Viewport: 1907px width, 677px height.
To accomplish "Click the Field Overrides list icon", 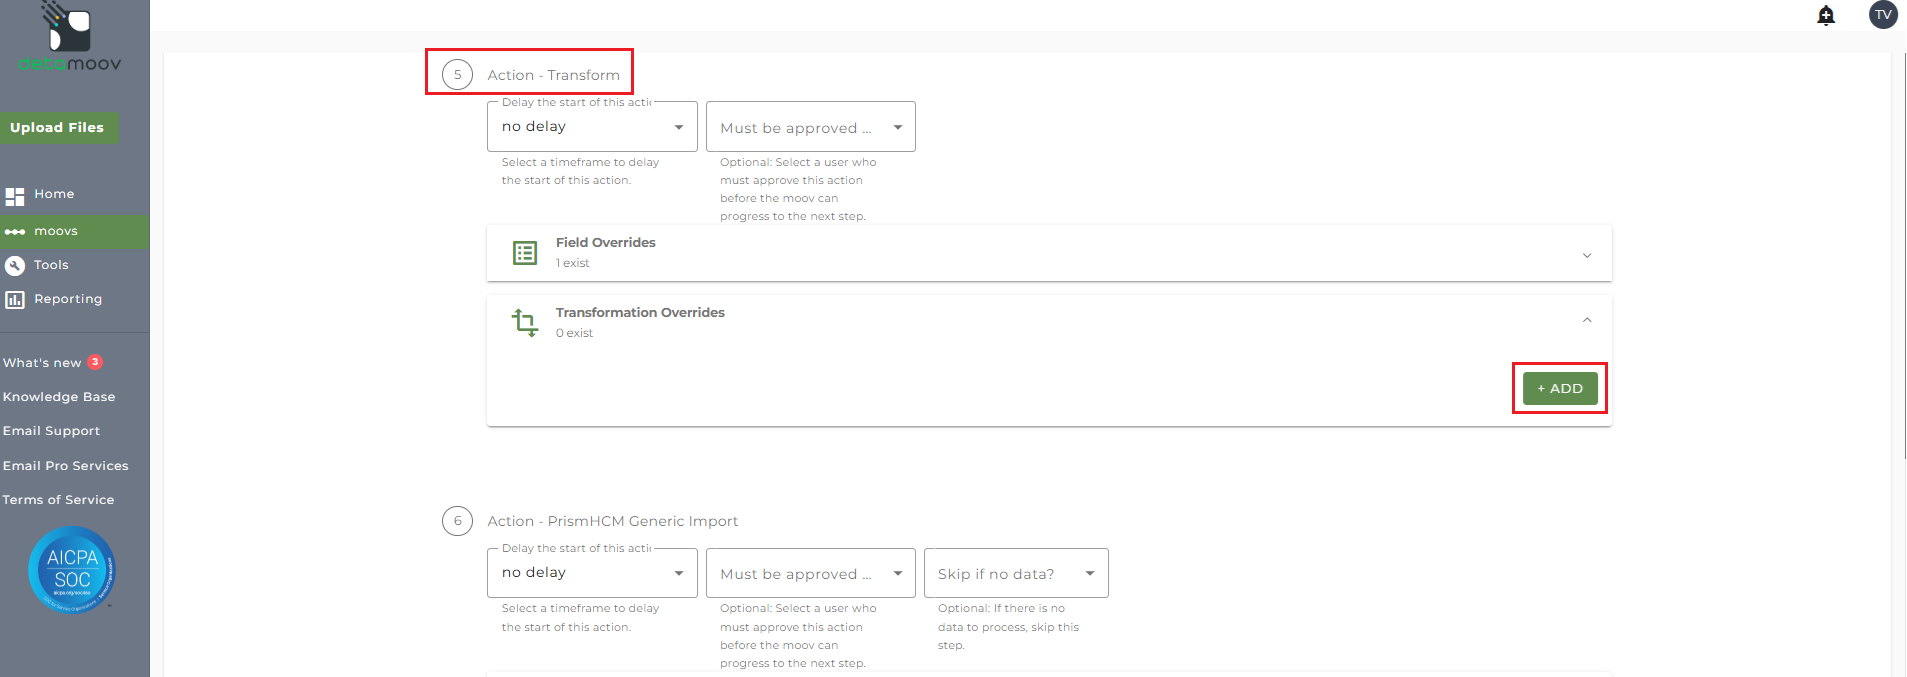I will 525,253.
